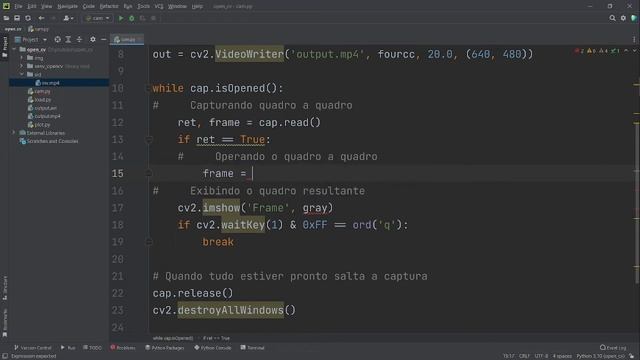Image resolution: width=640 pixels, height=360 pixels.
Task: Open the Version Control tool window
Action: 33,348
